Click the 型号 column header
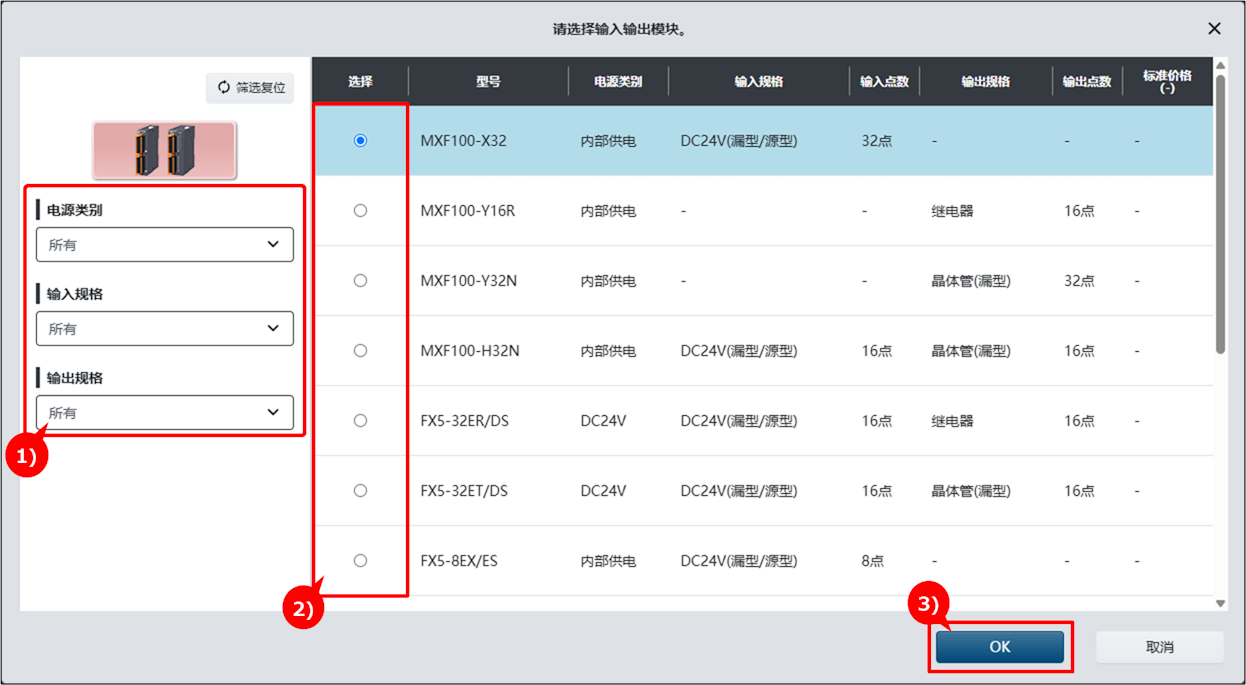 [488, 82]
